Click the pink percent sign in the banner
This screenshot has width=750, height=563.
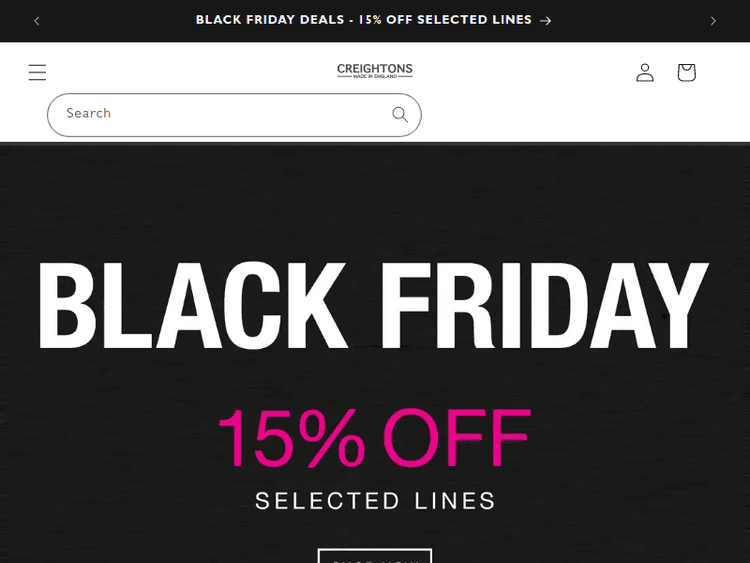330,438
